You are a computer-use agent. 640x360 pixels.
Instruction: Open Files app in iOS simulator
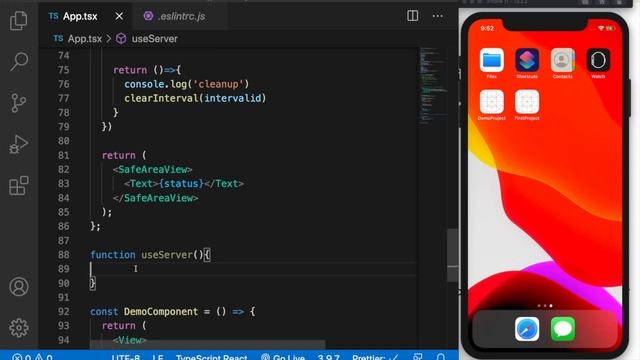click(491, 60)
